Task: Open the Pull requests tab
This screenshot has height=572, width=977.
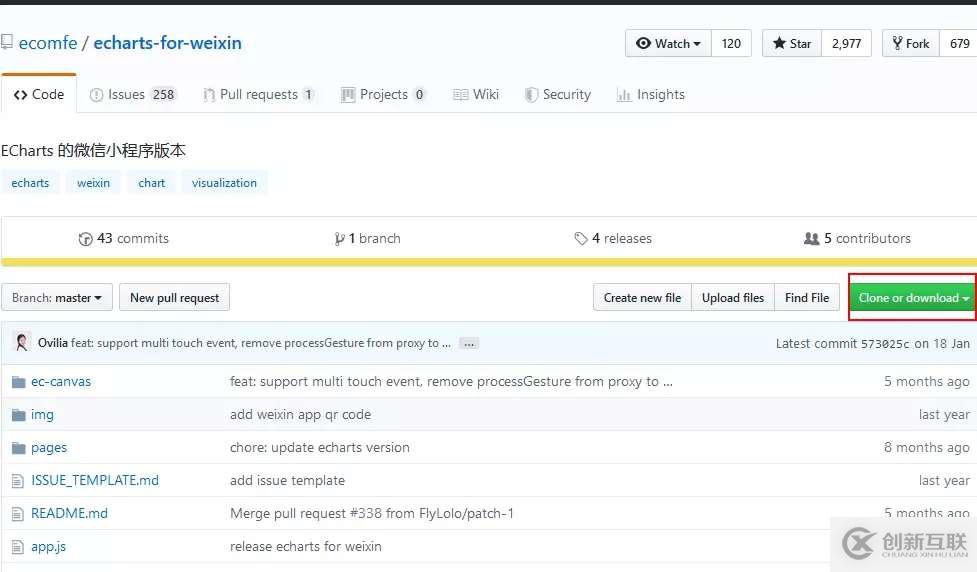Action: (258, 95)
